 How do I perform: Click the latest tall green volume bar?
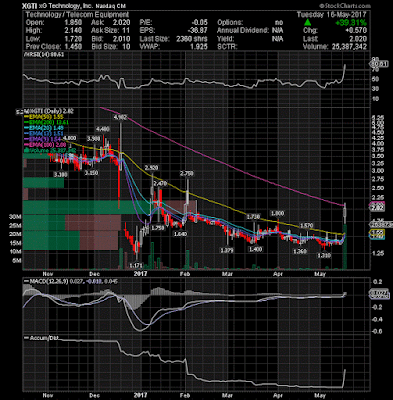pyautogui.click(x=345, y=247)
